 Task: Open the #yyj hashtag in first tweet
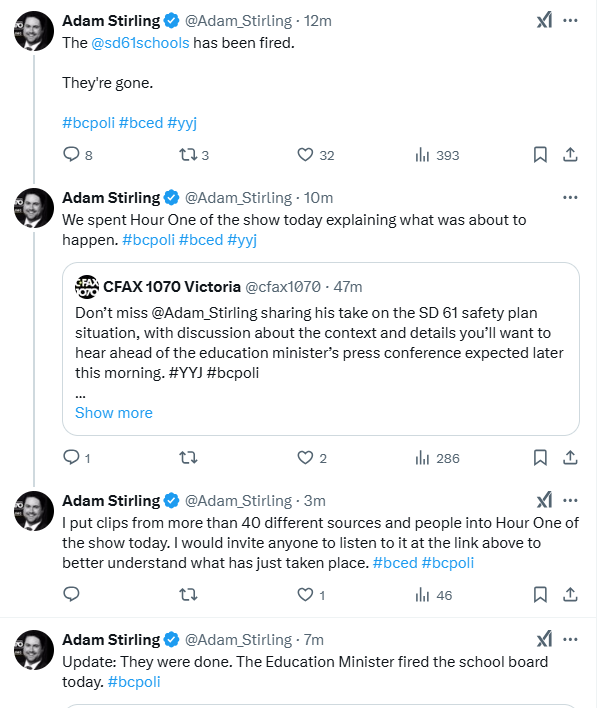coord(182,123)
